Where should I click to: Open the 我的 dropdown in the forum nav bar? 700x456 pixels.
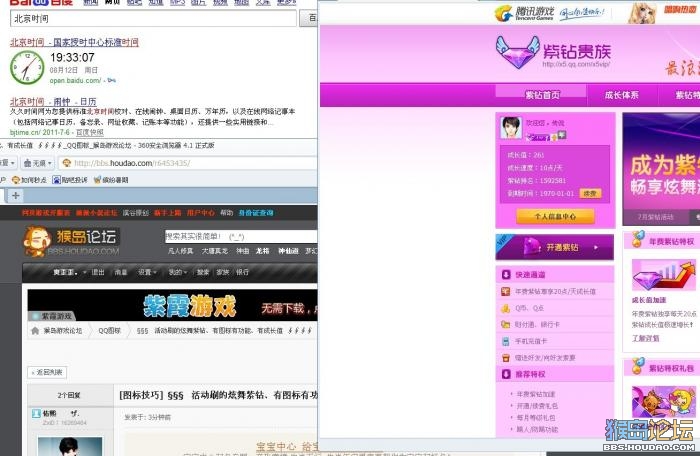tap(177, 272)
